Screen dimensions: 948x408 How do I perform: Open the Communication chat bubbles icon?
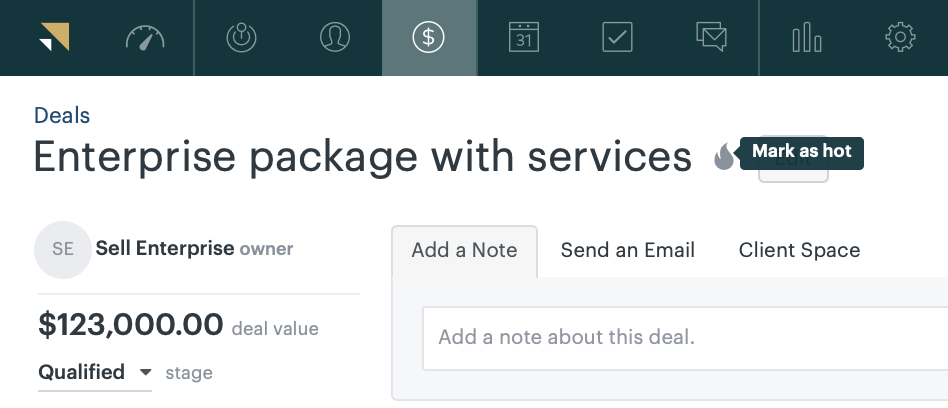pos(711,37)
